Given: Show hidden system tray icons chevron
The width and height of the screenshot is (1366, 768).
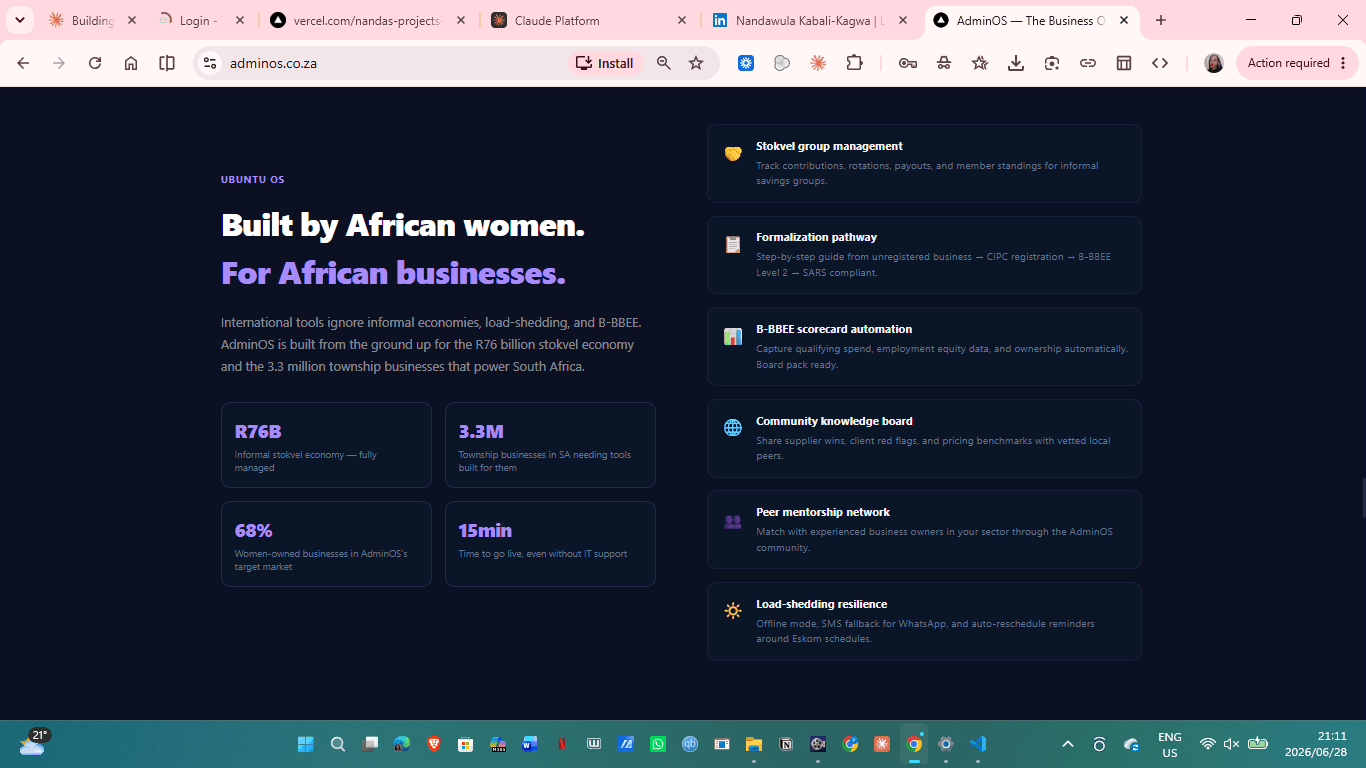Looking at the screenshot, I should click(x=1068, y=744).
